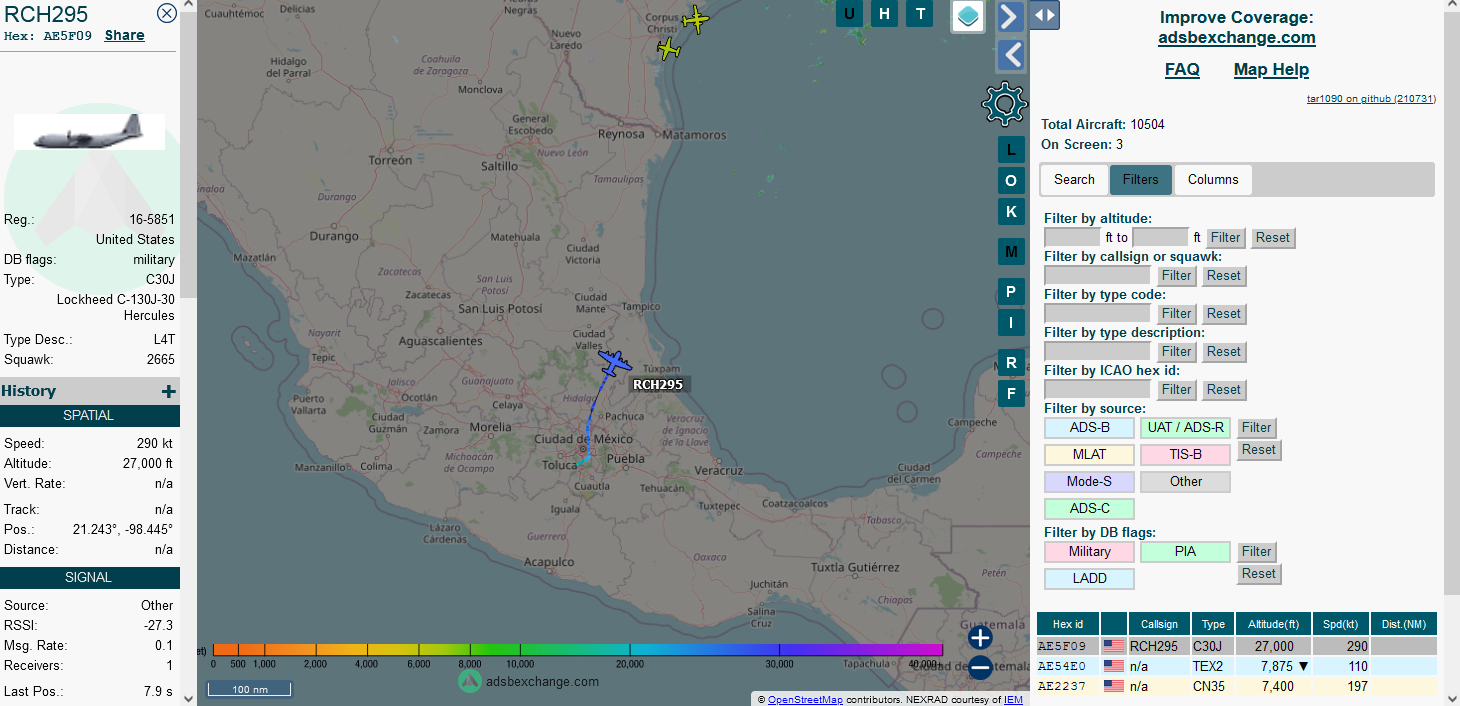Image resolution: width=1460 pixels, height=706 pixels.
Task: Select the AE54E0 TEX2 table row
Action: [1237, 666]
